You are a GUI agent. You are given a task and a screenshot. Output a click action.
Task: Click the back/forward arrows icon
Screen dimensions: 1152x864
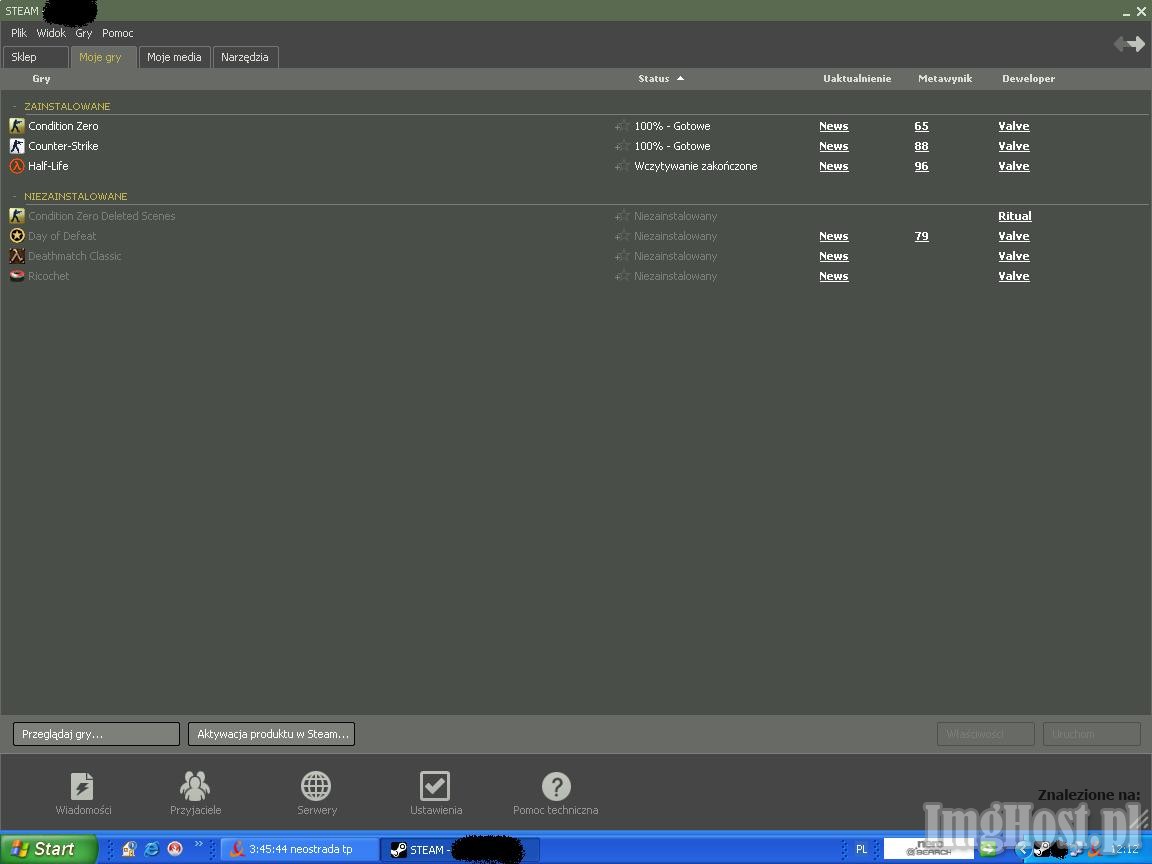pyautogui.click(x=1129, y=44)
